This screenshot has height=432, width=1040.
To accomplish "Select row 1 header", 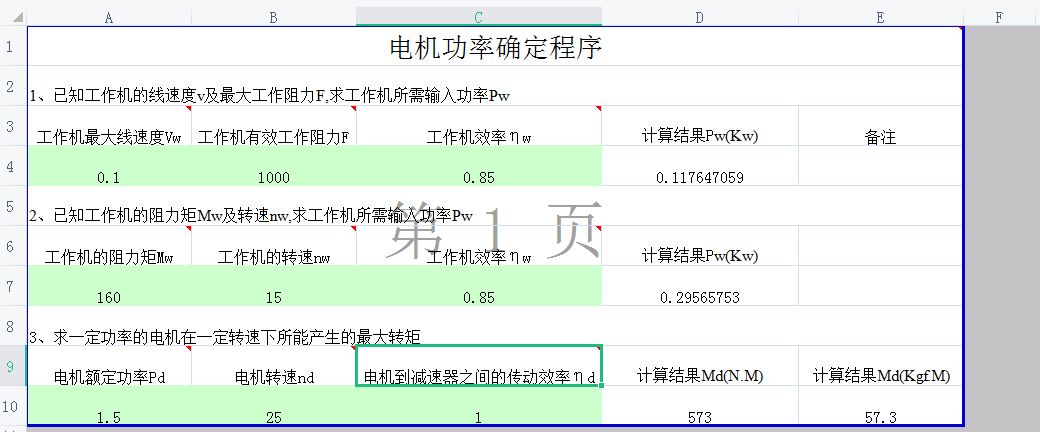I will coord(13,46).
